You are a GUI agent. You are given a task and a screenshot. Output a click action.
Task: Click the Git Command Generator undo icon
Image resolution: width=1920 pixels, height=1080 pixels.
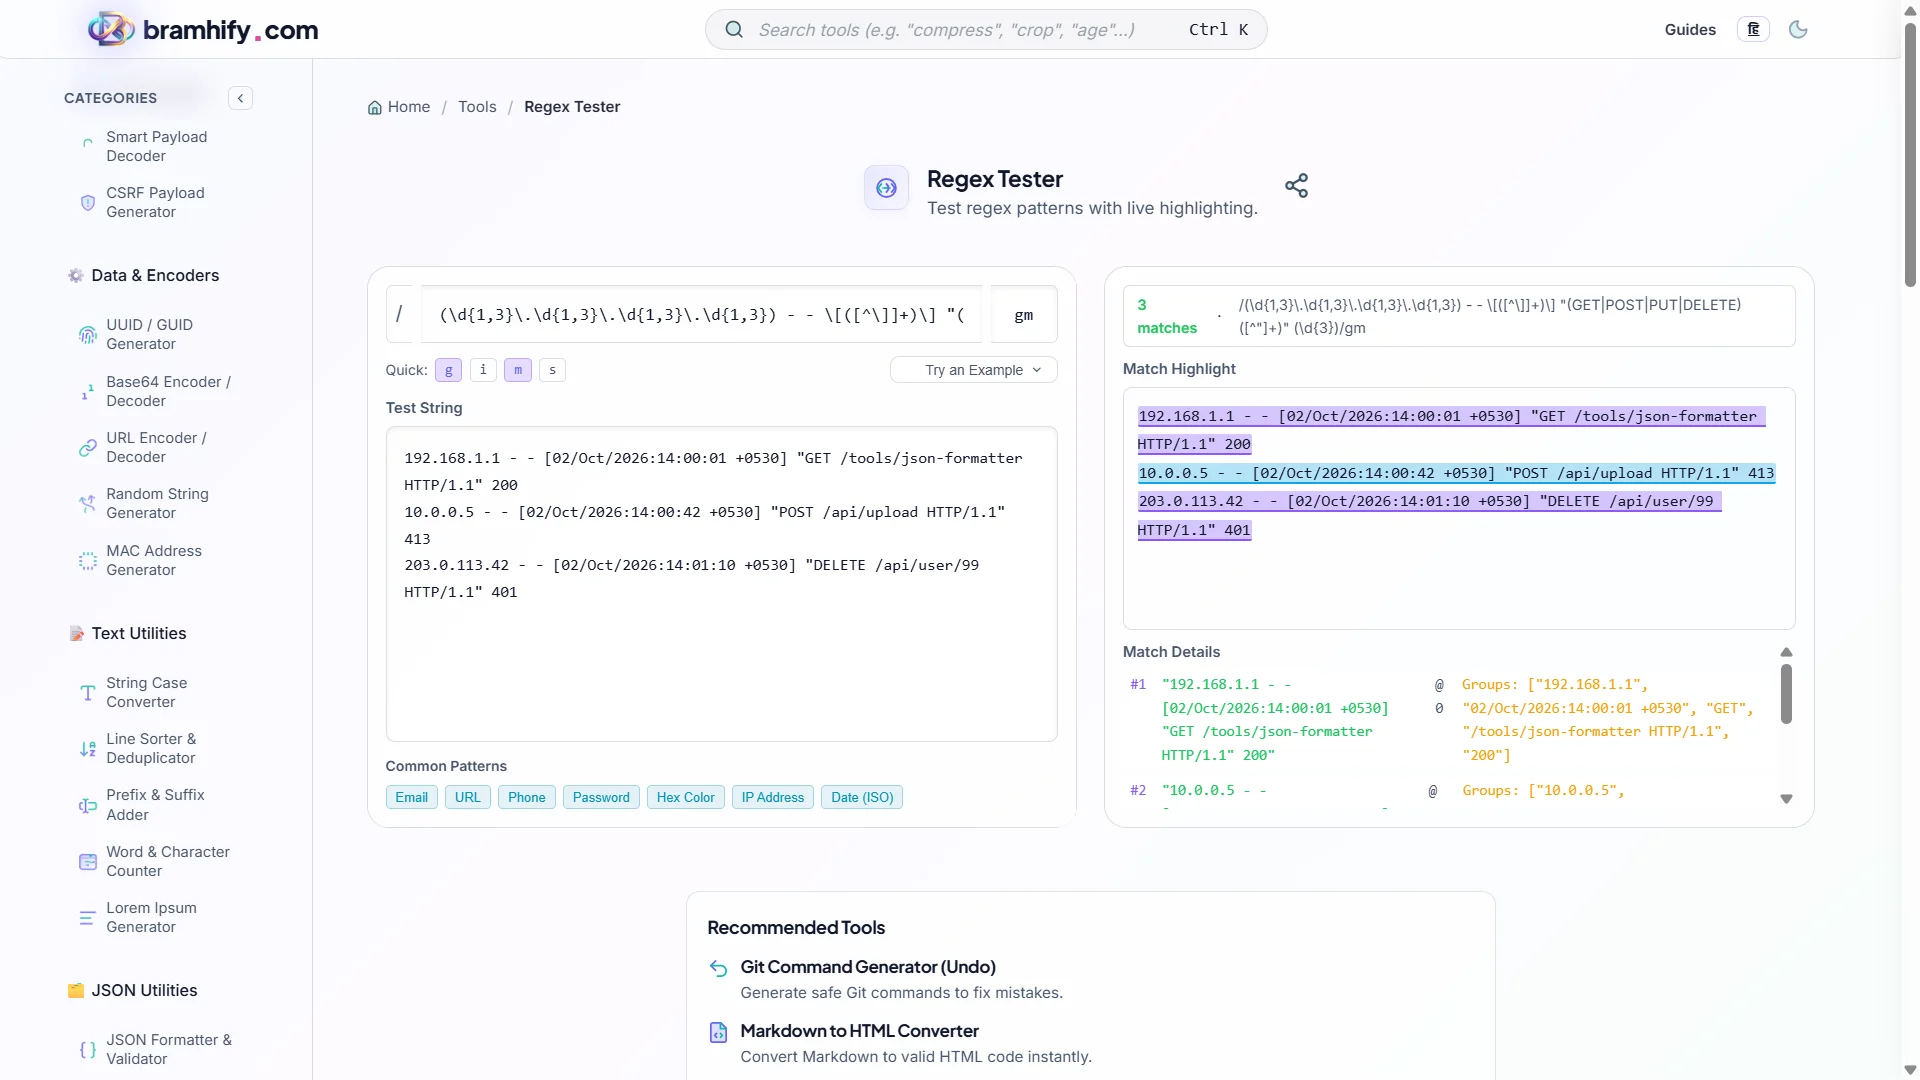coord(718,968)
